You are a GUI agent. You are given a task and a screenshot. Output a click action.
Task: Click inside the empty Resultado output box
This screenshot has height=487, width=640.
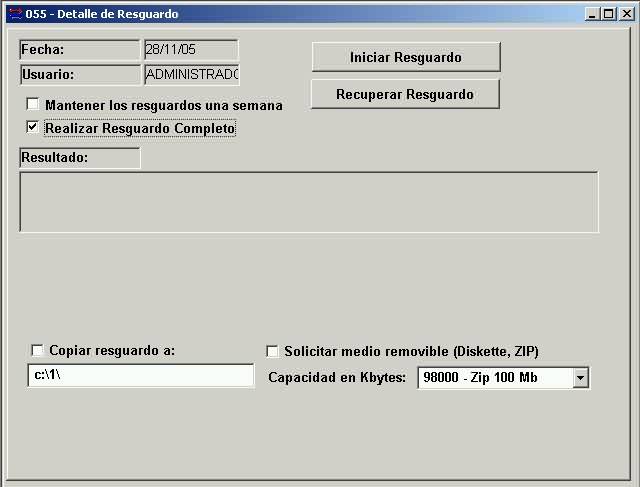308,202
